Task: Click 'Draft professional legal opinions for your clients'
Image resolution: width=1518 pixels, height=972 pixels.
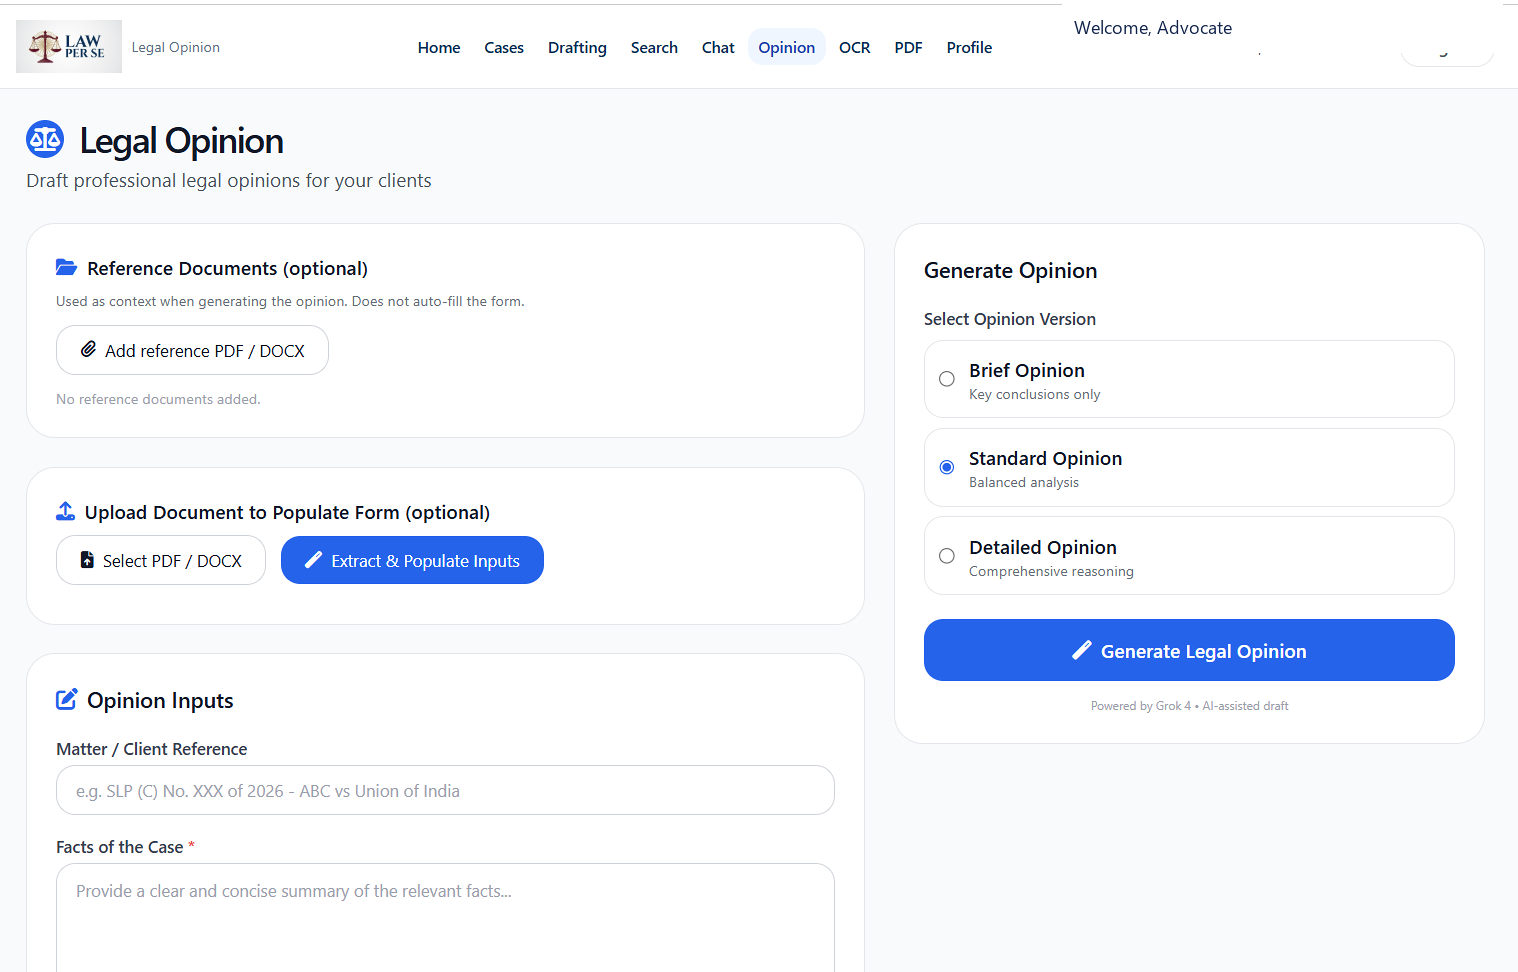Action: click(229, 180)
